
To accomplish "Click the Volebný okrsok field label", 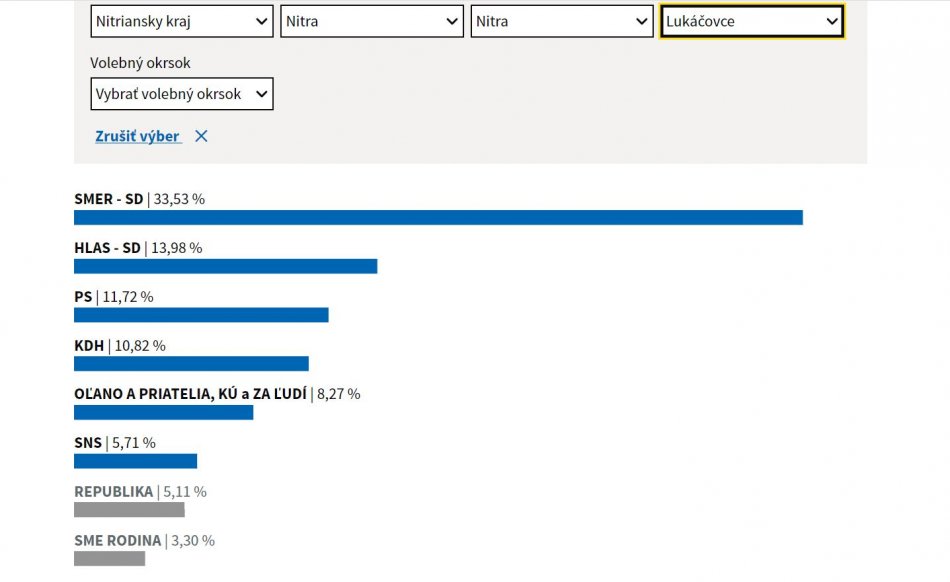I will [x=140, y=63].
